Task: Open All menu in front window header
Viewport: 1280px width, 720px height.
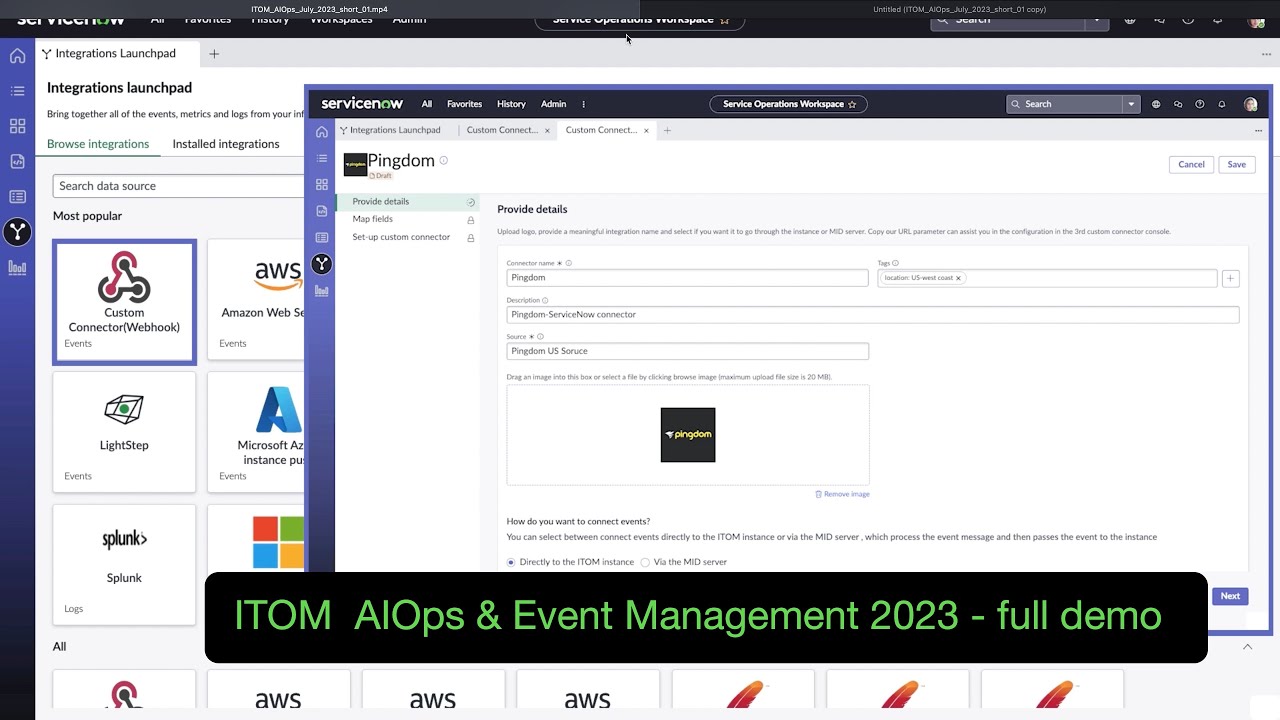Action: coord(427,104)
